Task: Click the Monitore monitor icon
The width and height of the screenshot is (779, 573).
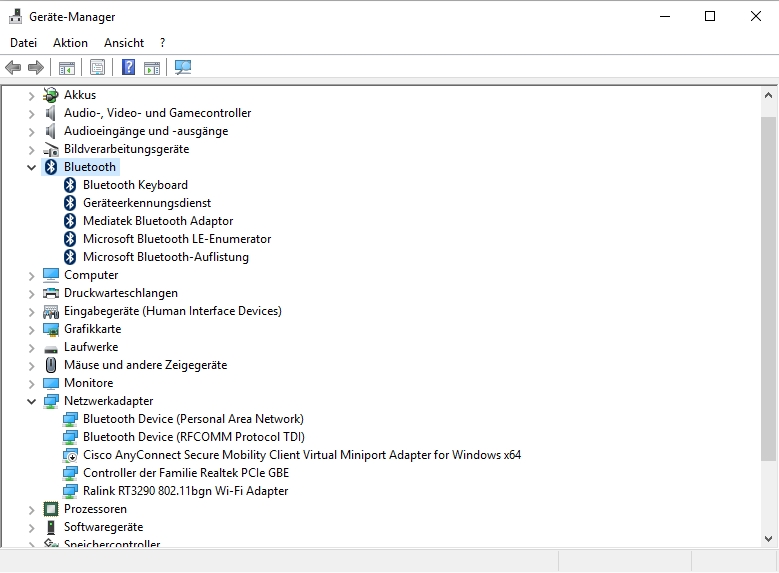Action: click(x=51, y=383)
